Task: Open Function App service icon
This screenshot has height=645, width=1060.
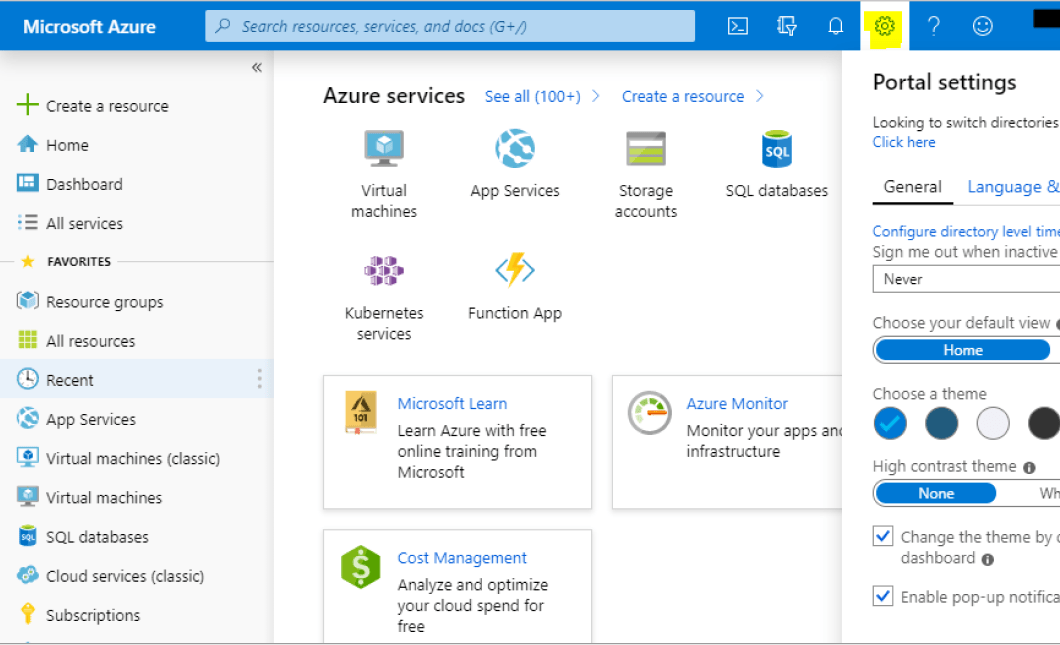Action: tap(515, 270)
